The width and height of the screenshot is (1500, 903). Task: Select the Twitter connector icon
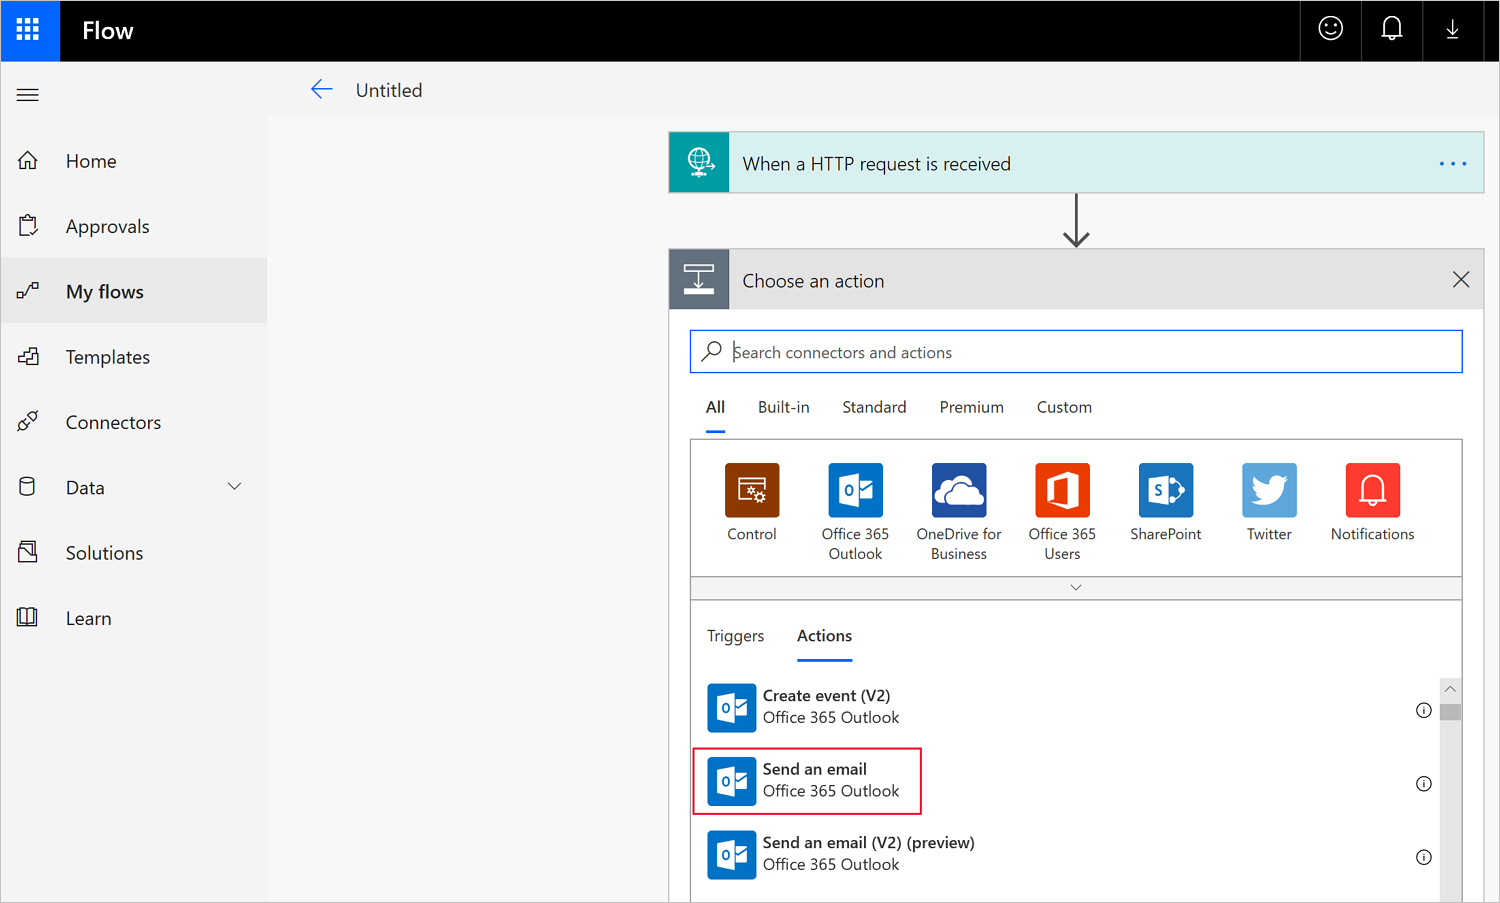pyautogui.click(x=1269, y=490)
